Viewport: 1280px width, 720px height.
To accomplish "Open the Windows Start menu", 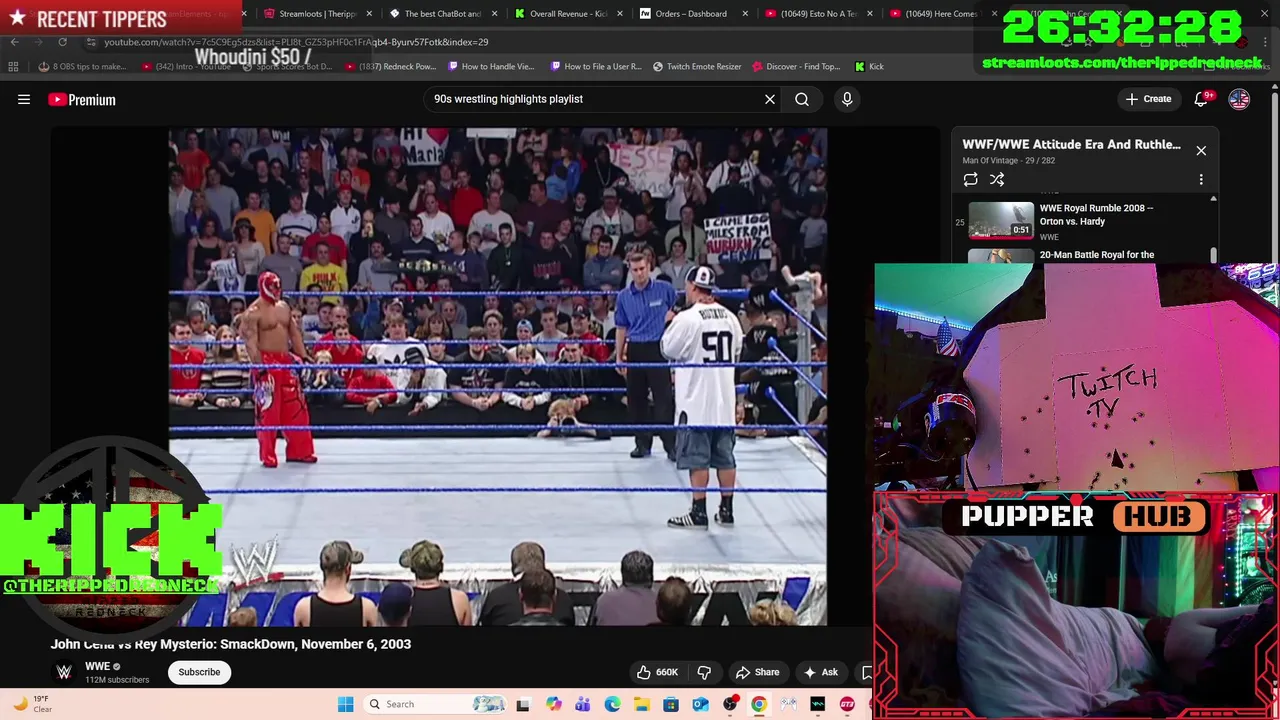I will (x=345, y=704).
